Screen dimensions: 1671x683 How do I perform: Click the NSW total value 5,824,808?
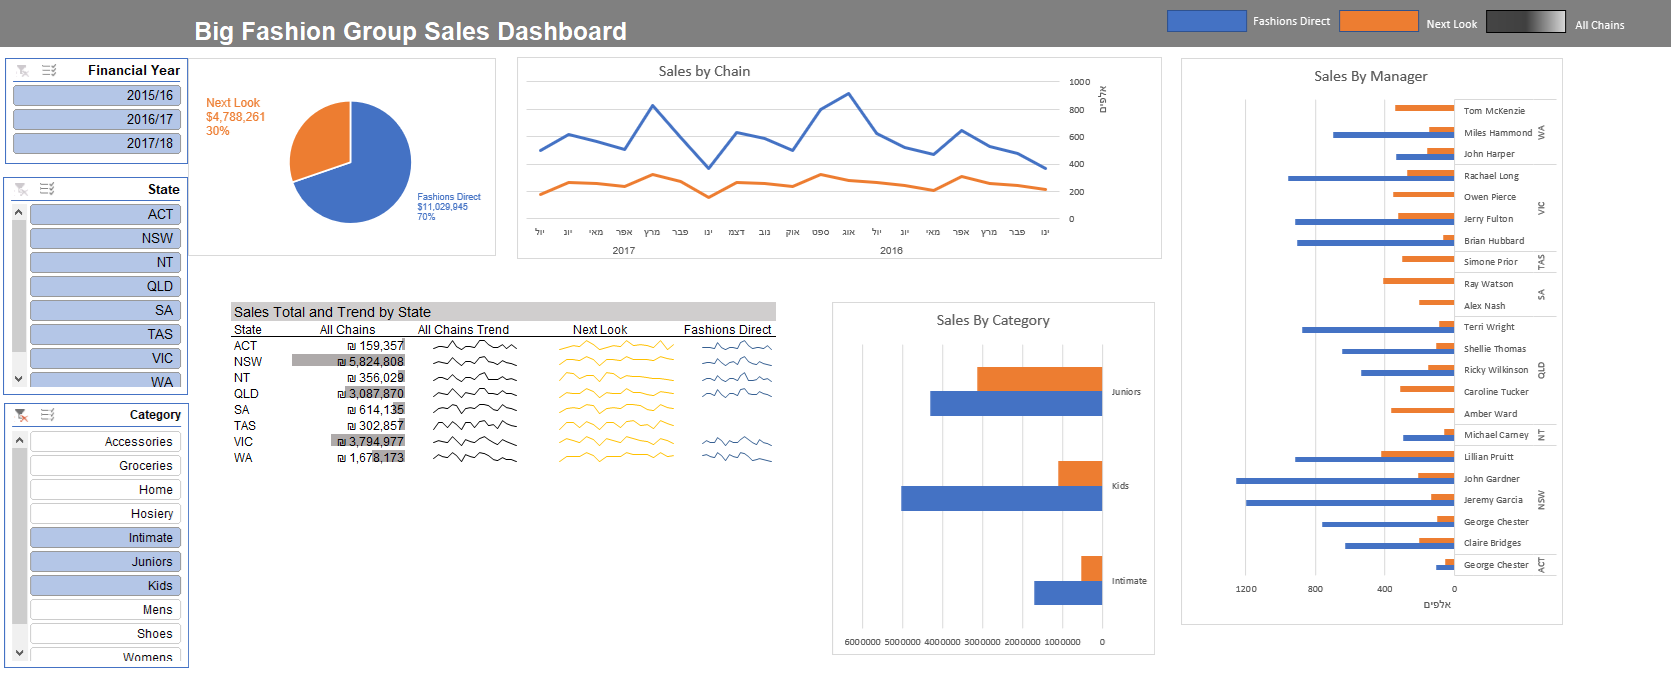(x=370, y=362)
